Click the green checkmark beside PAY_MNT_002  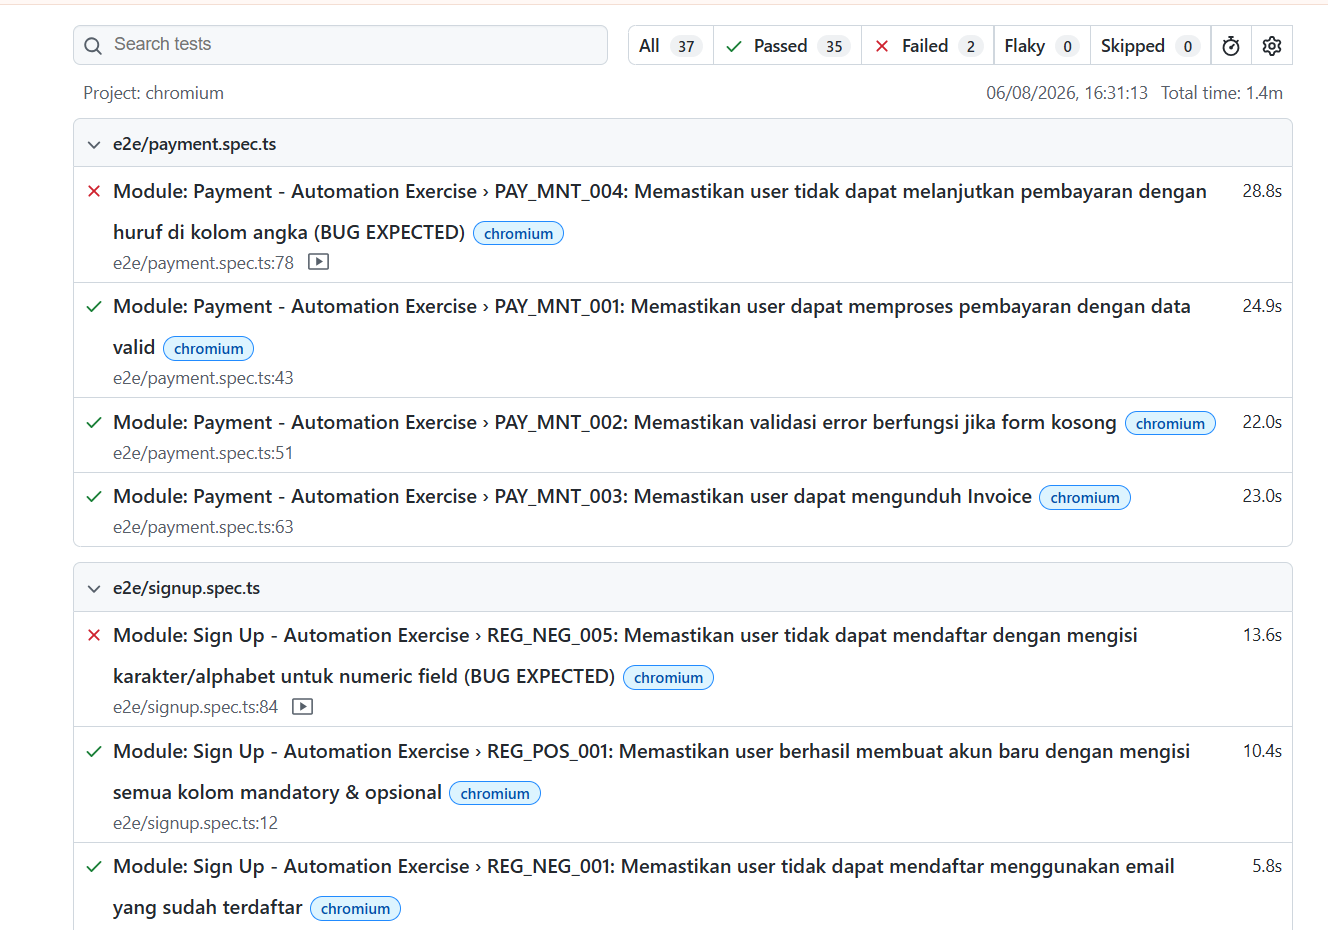click(x=94, y=423)
